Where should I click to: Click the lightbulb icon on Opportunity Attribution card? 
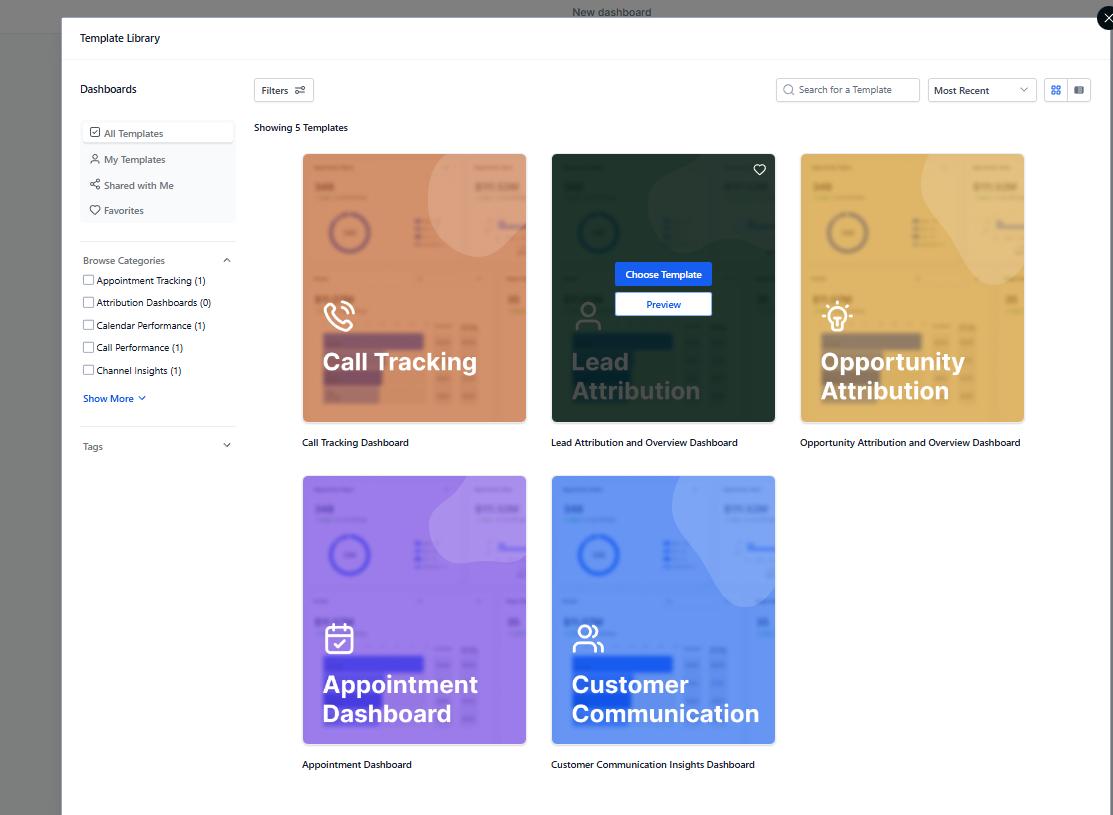tap(836, 316)
